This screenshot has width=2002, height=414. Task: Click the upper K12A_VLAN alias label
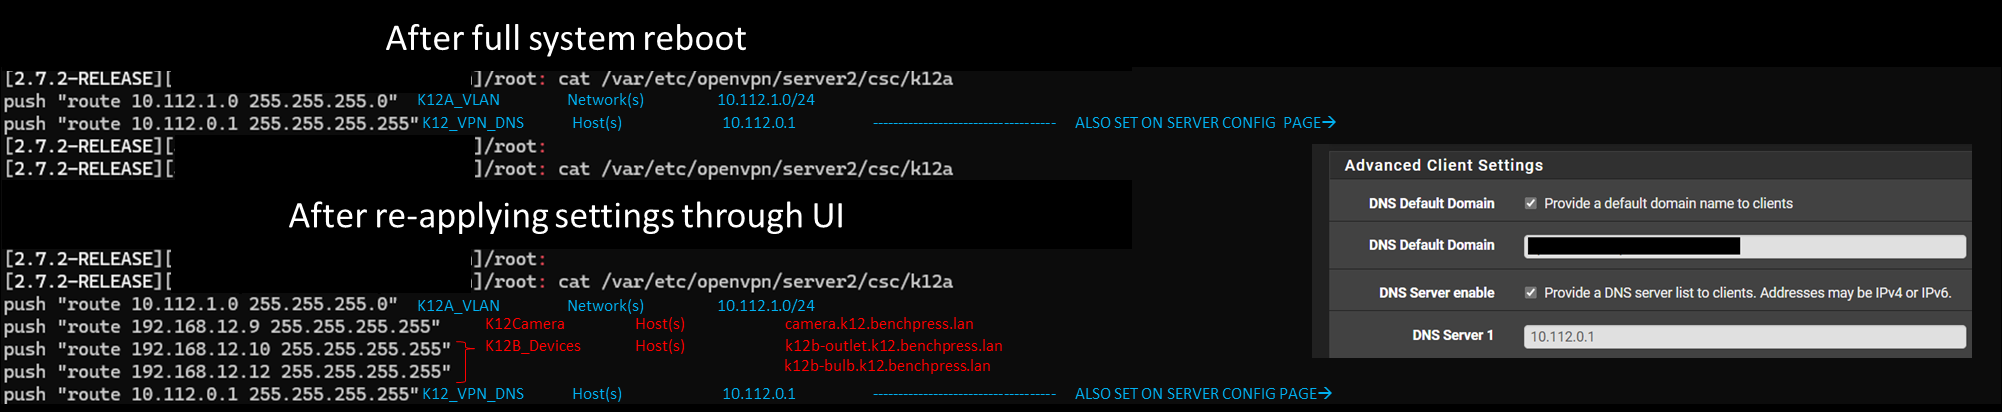pos(458,100)
